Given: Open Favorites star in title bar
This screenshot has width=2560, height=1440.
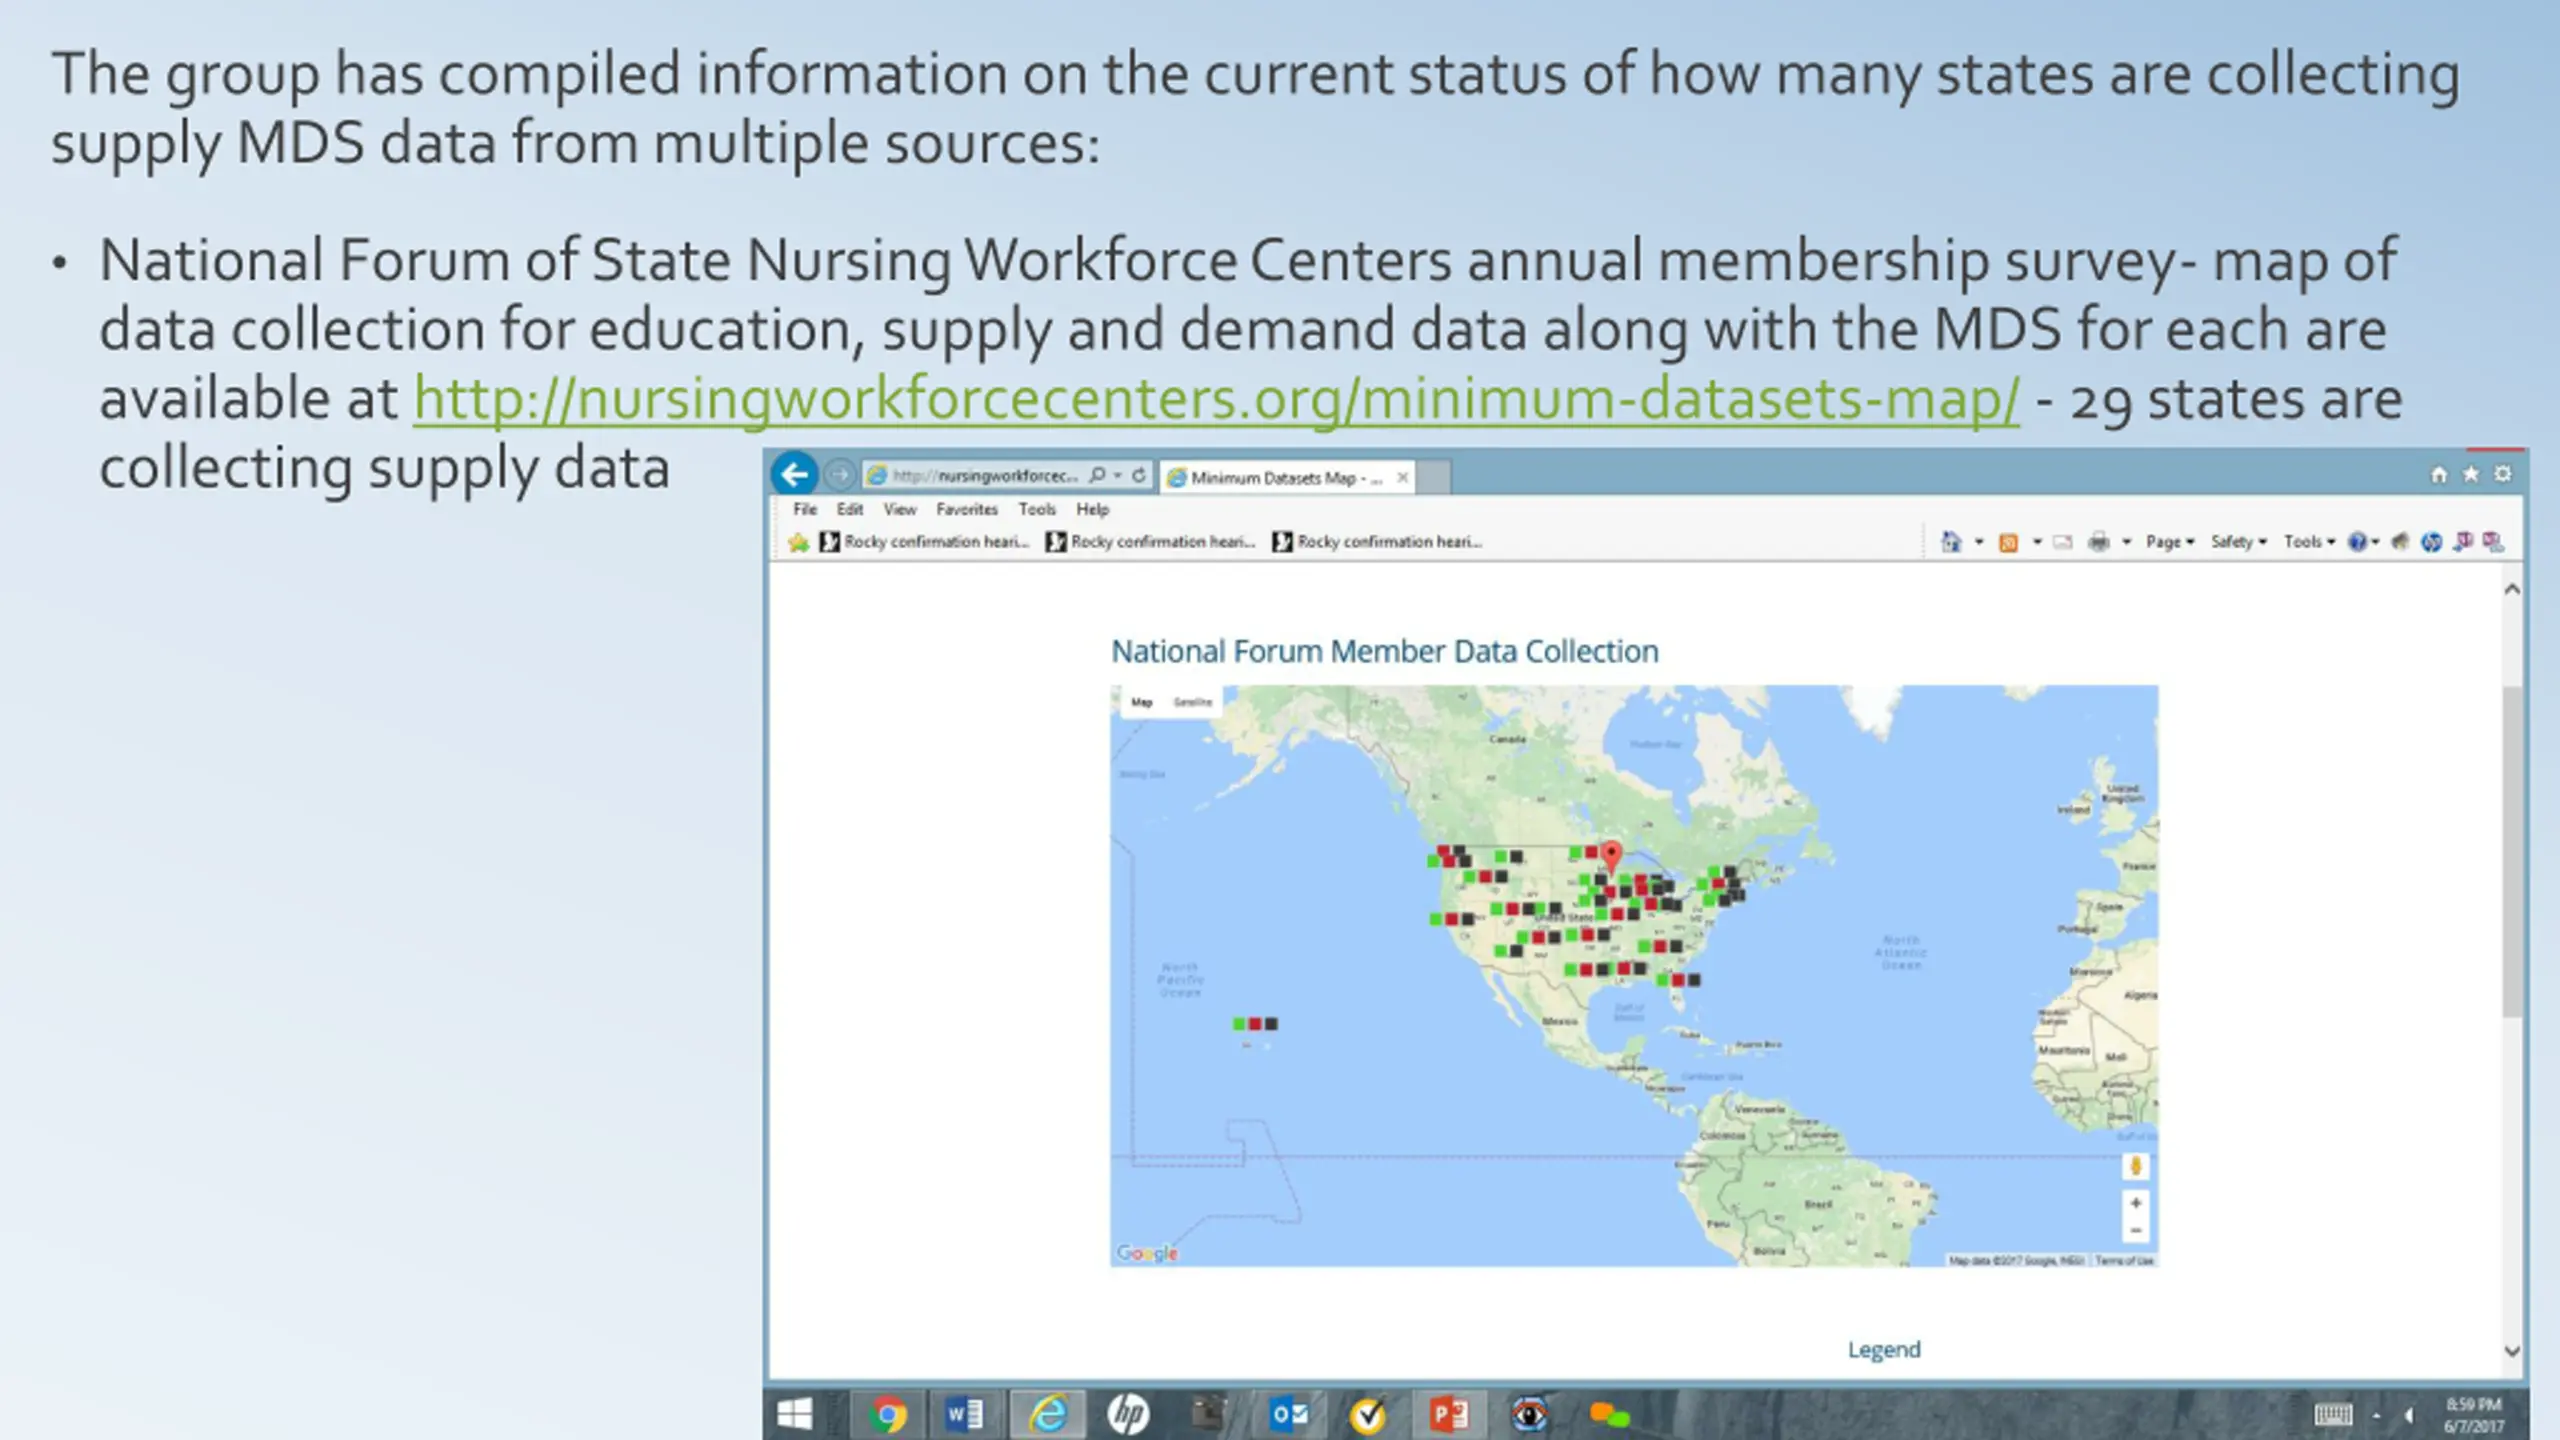Looking at the screenshot, I should (x=2471, y=474).
